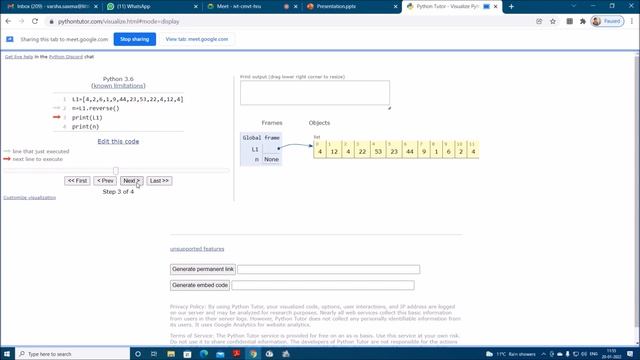
Task: Open Cortana circle icon on taskbar
Action: pos(138,354)
